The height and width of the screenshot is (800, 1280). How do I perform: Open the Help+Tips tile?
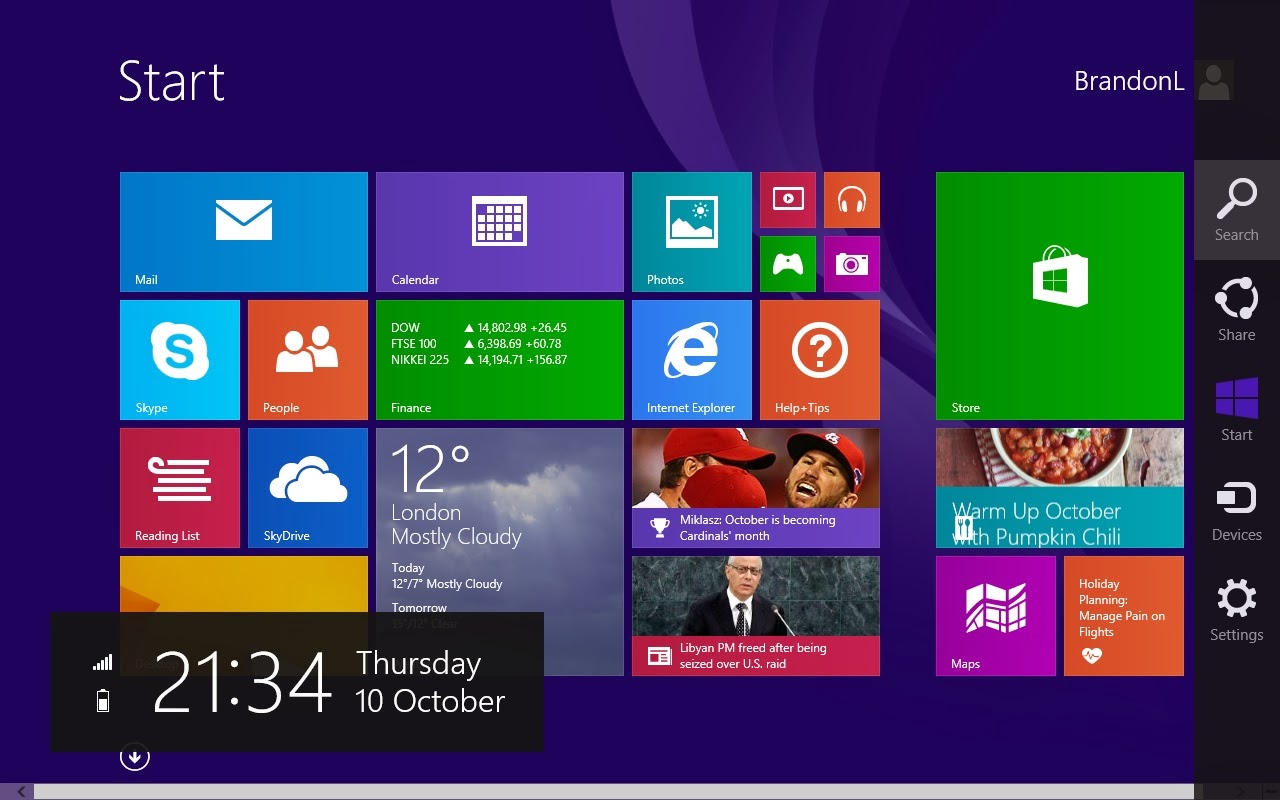(820, 360)
